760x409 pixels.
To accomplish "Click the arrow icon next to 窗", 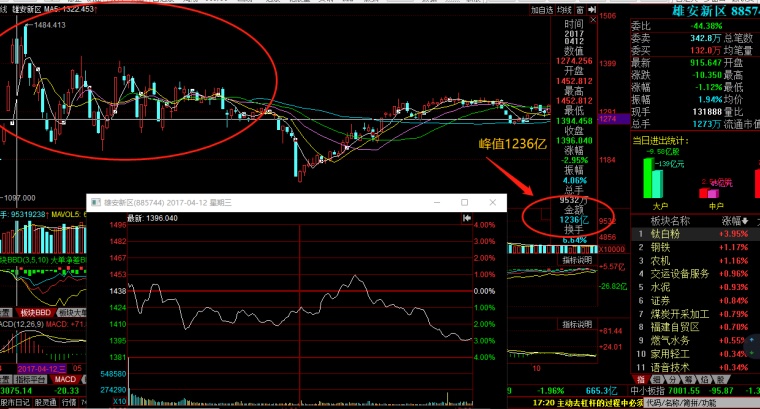I will coord(592,10).
